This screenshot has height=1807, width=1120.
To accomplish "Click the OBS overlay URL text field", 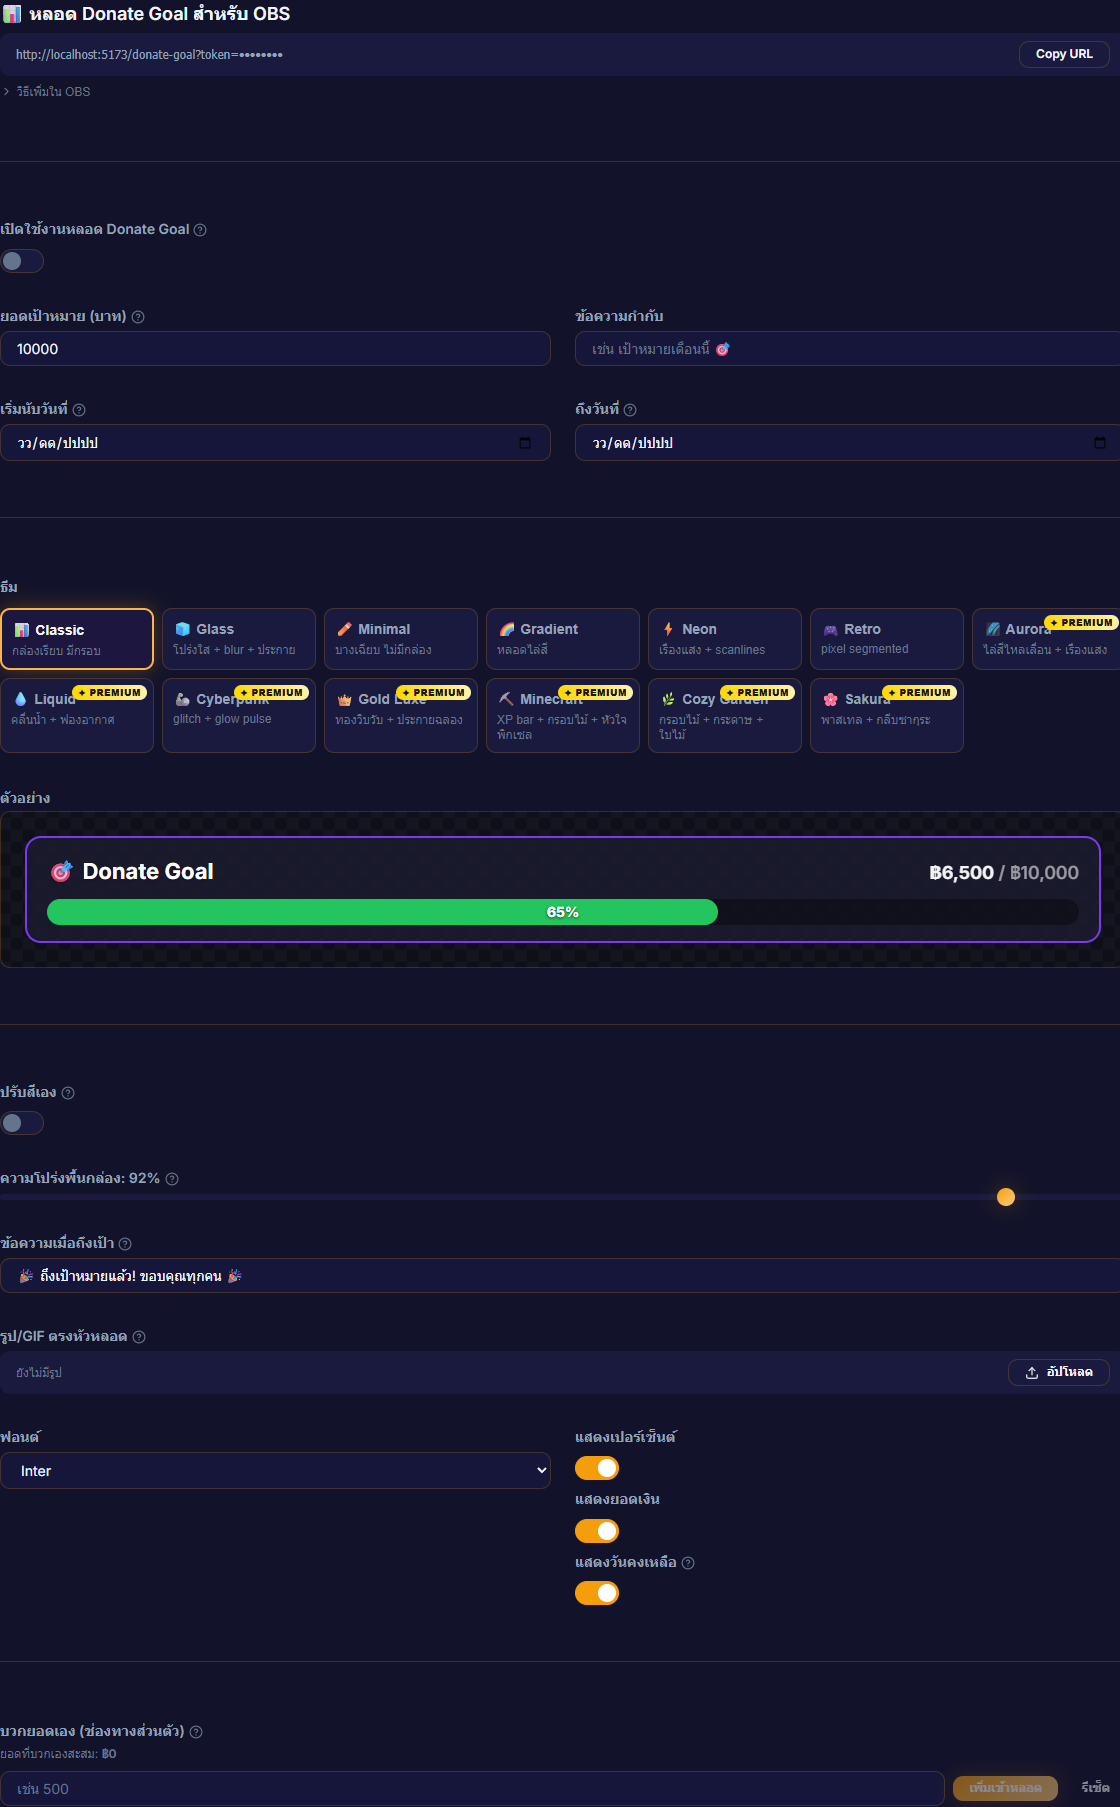I will click(x=510, y=55).
